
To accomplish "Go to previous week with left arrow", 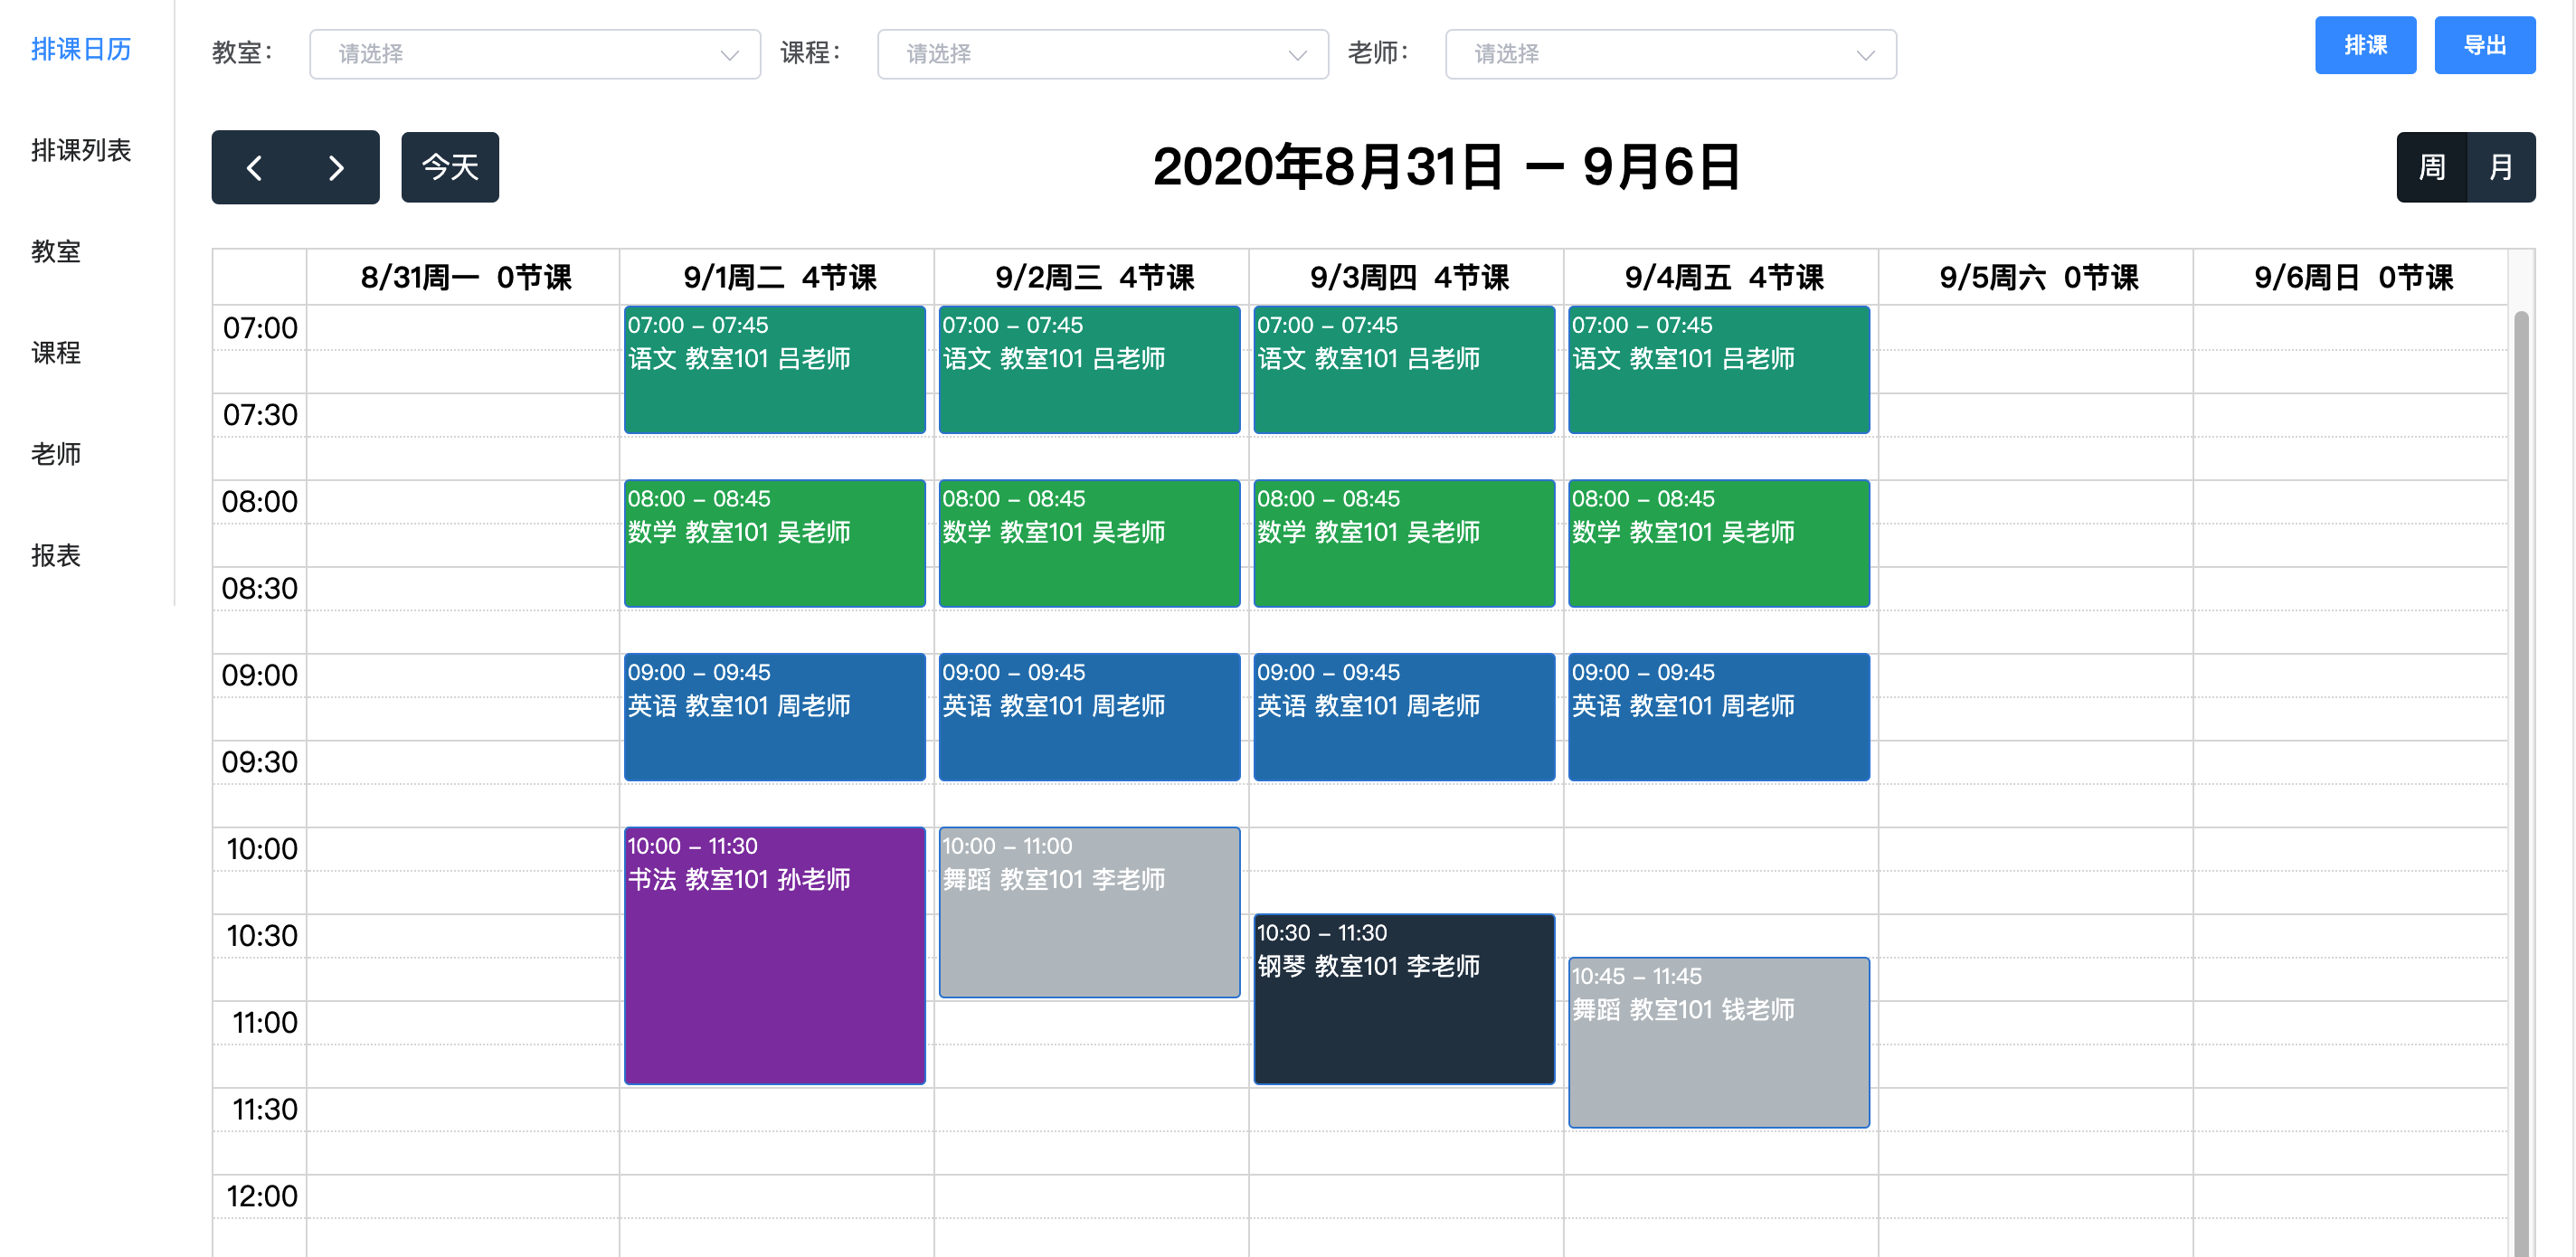I will [x=255, y=168].
